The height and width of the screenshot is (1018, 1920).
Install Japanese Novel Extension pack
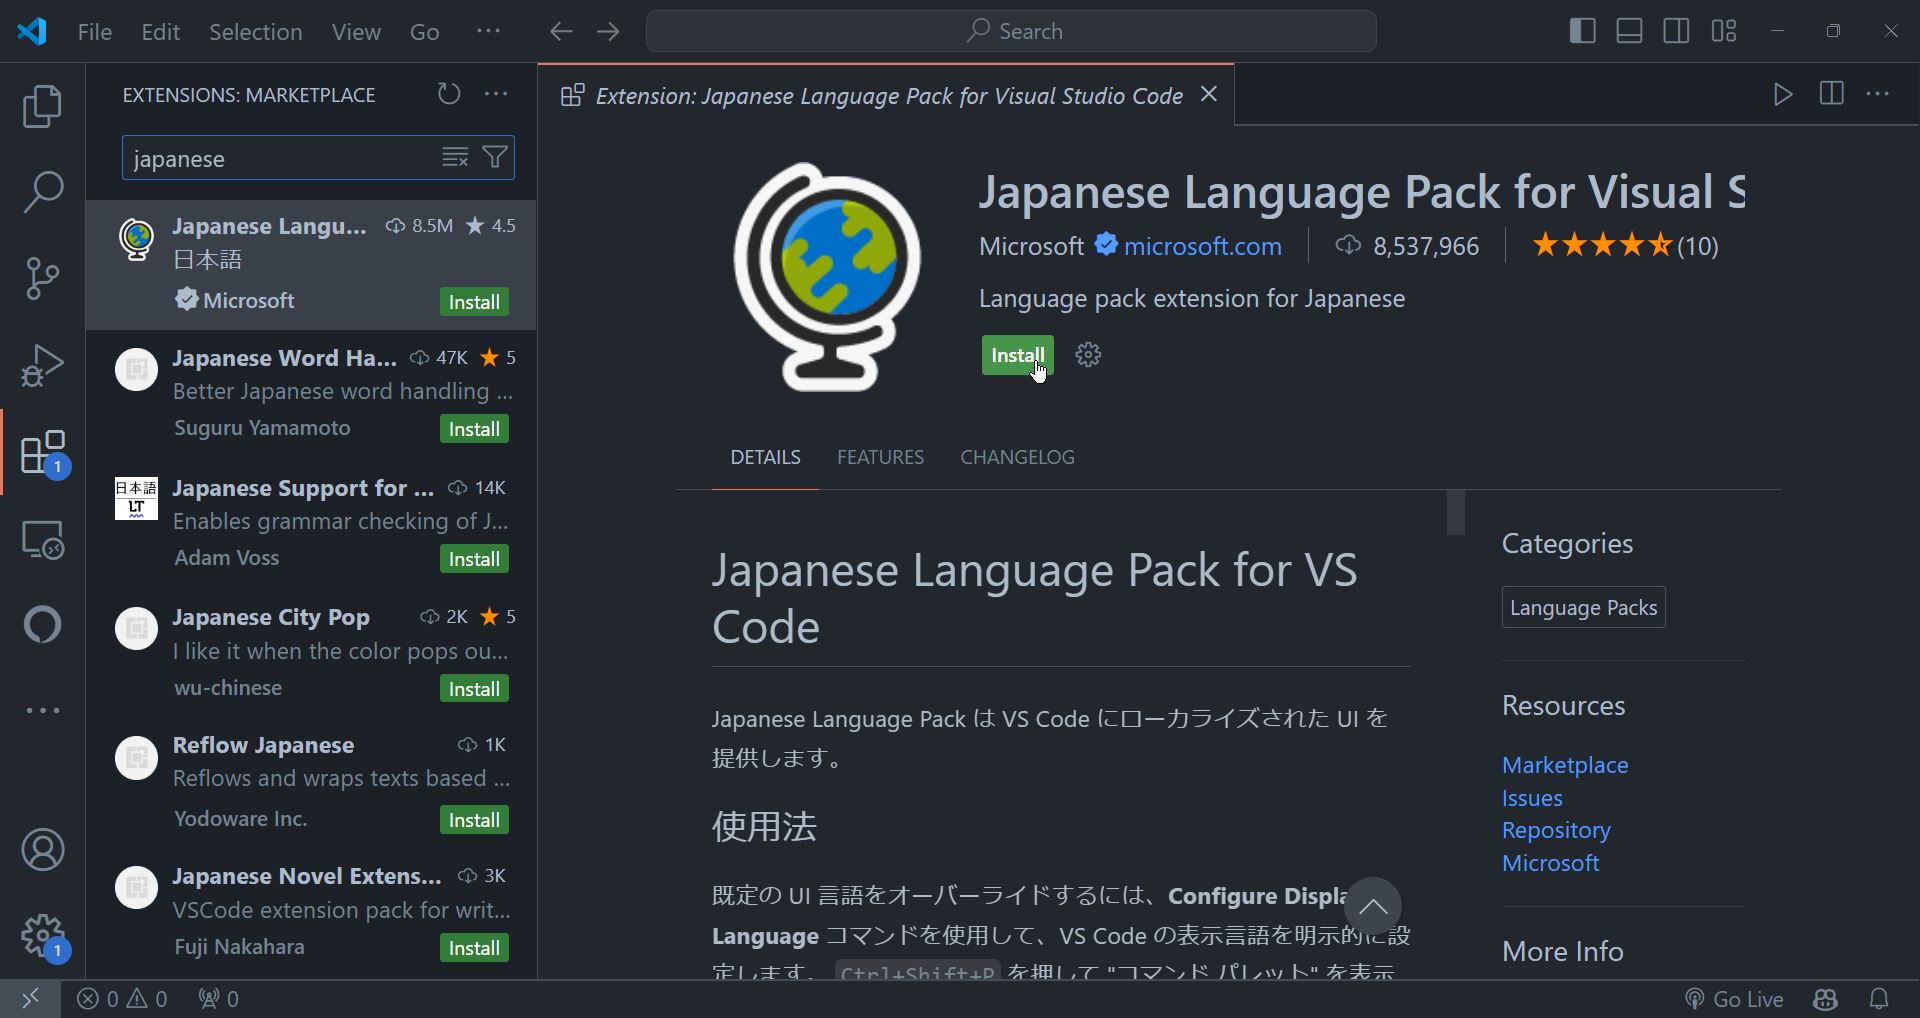pos(474,948)
